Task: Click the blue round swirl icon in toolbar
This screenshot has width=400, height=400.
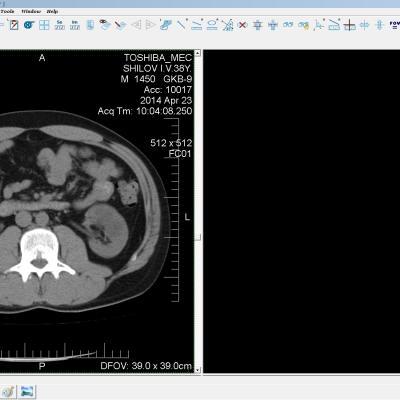Action: pos(29,25)
